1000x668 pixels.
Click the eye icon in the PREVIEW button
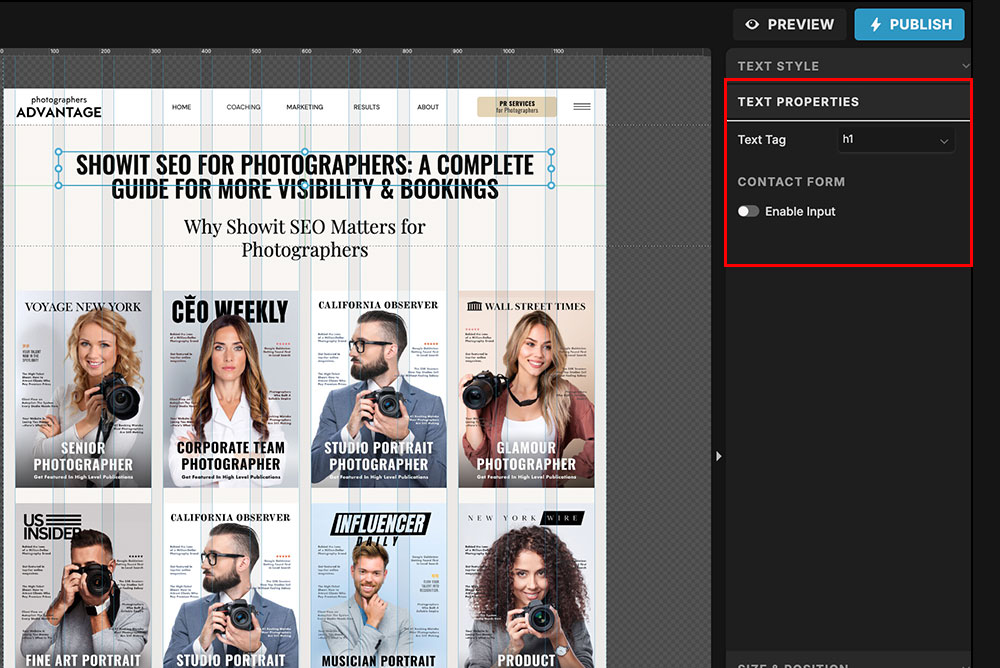(753, 24)
